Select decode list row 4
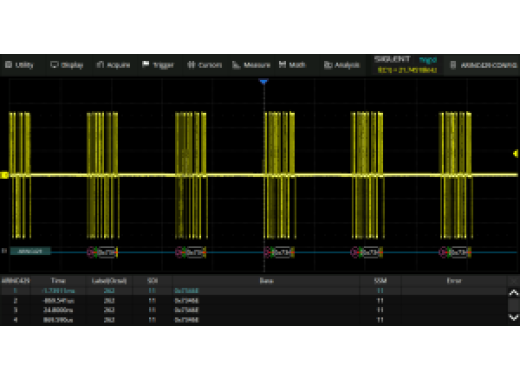 click(x=253, y=320)
